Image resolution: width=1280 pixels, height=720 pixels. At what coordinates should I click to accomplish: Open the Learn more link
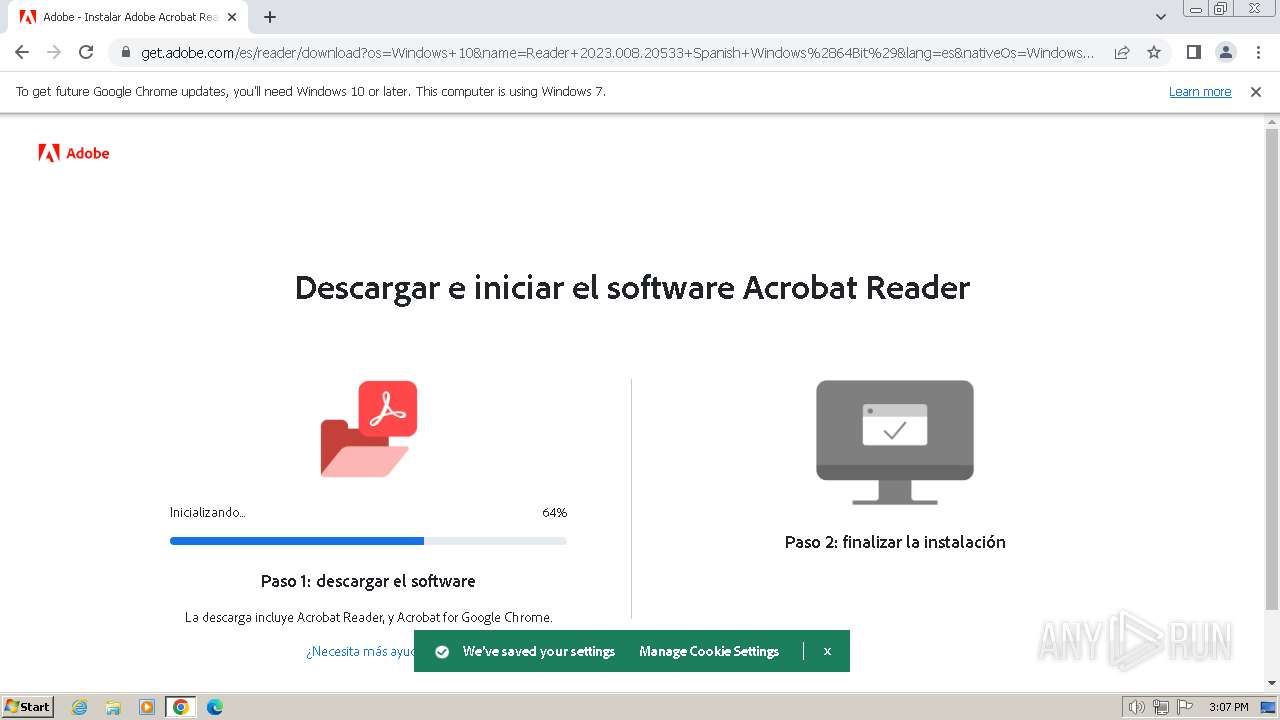point(1200,91)
